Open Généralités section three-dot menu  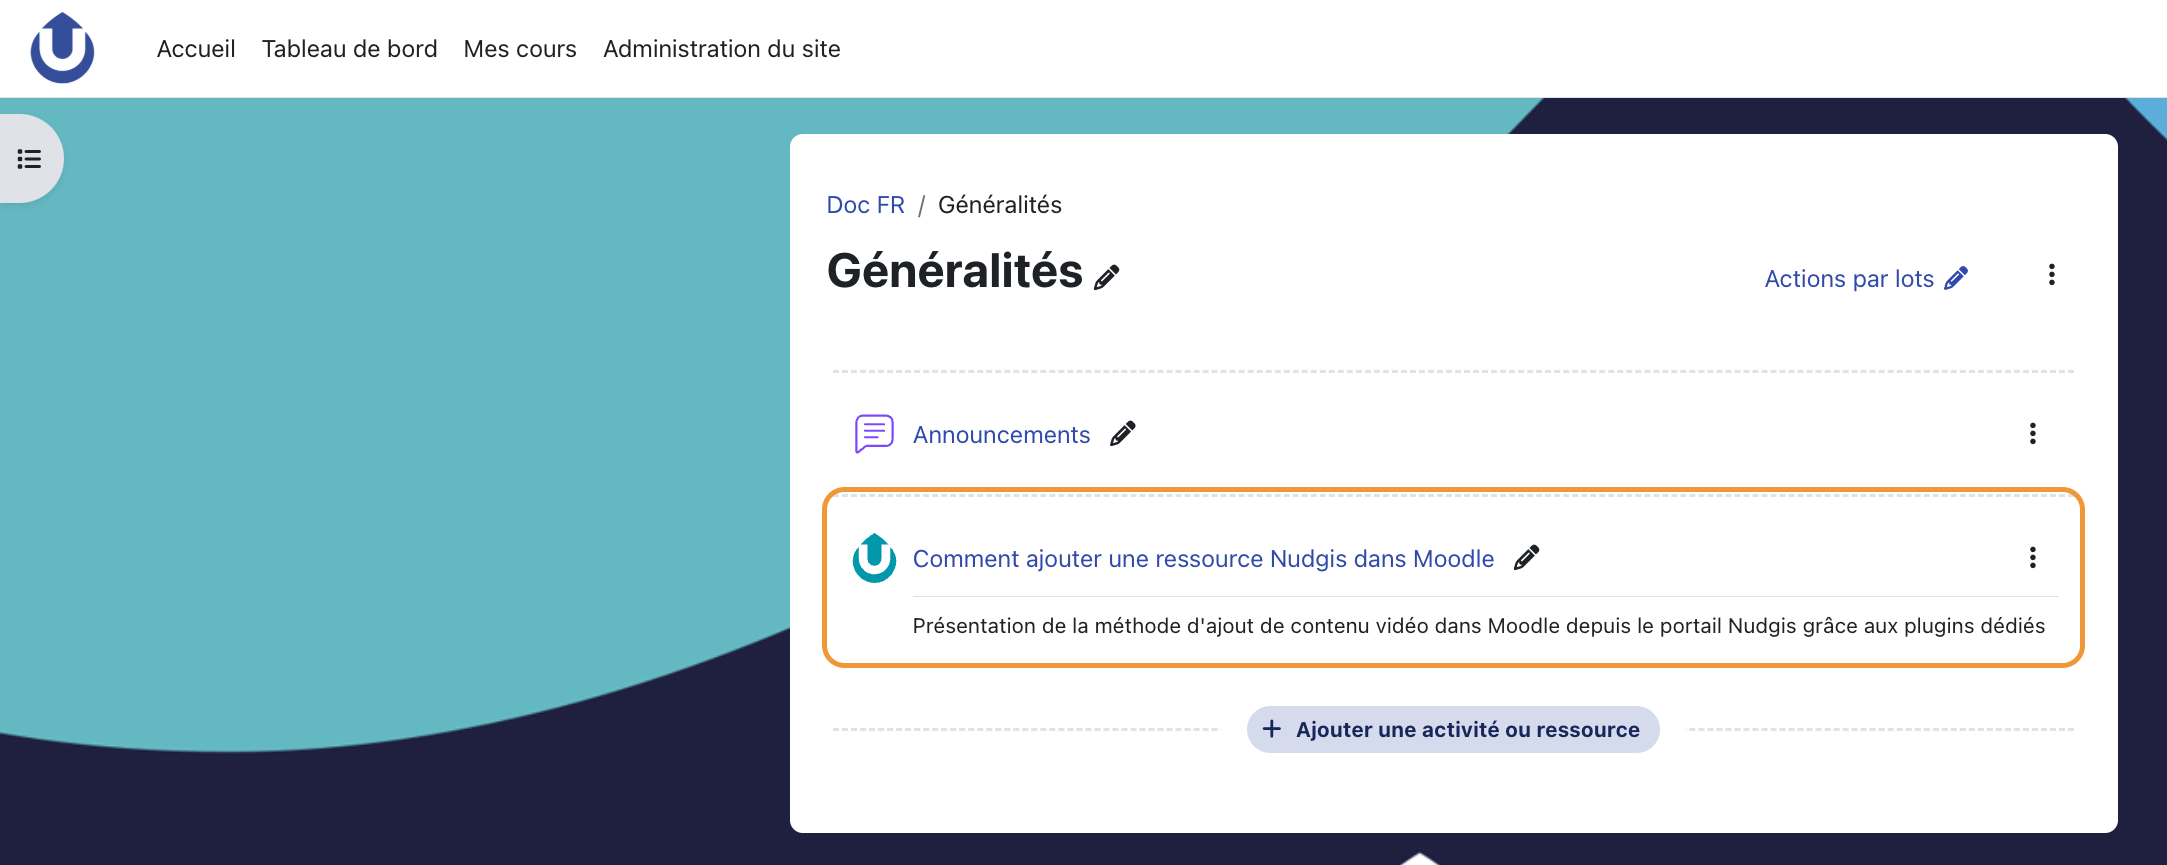coord(2051,275)
